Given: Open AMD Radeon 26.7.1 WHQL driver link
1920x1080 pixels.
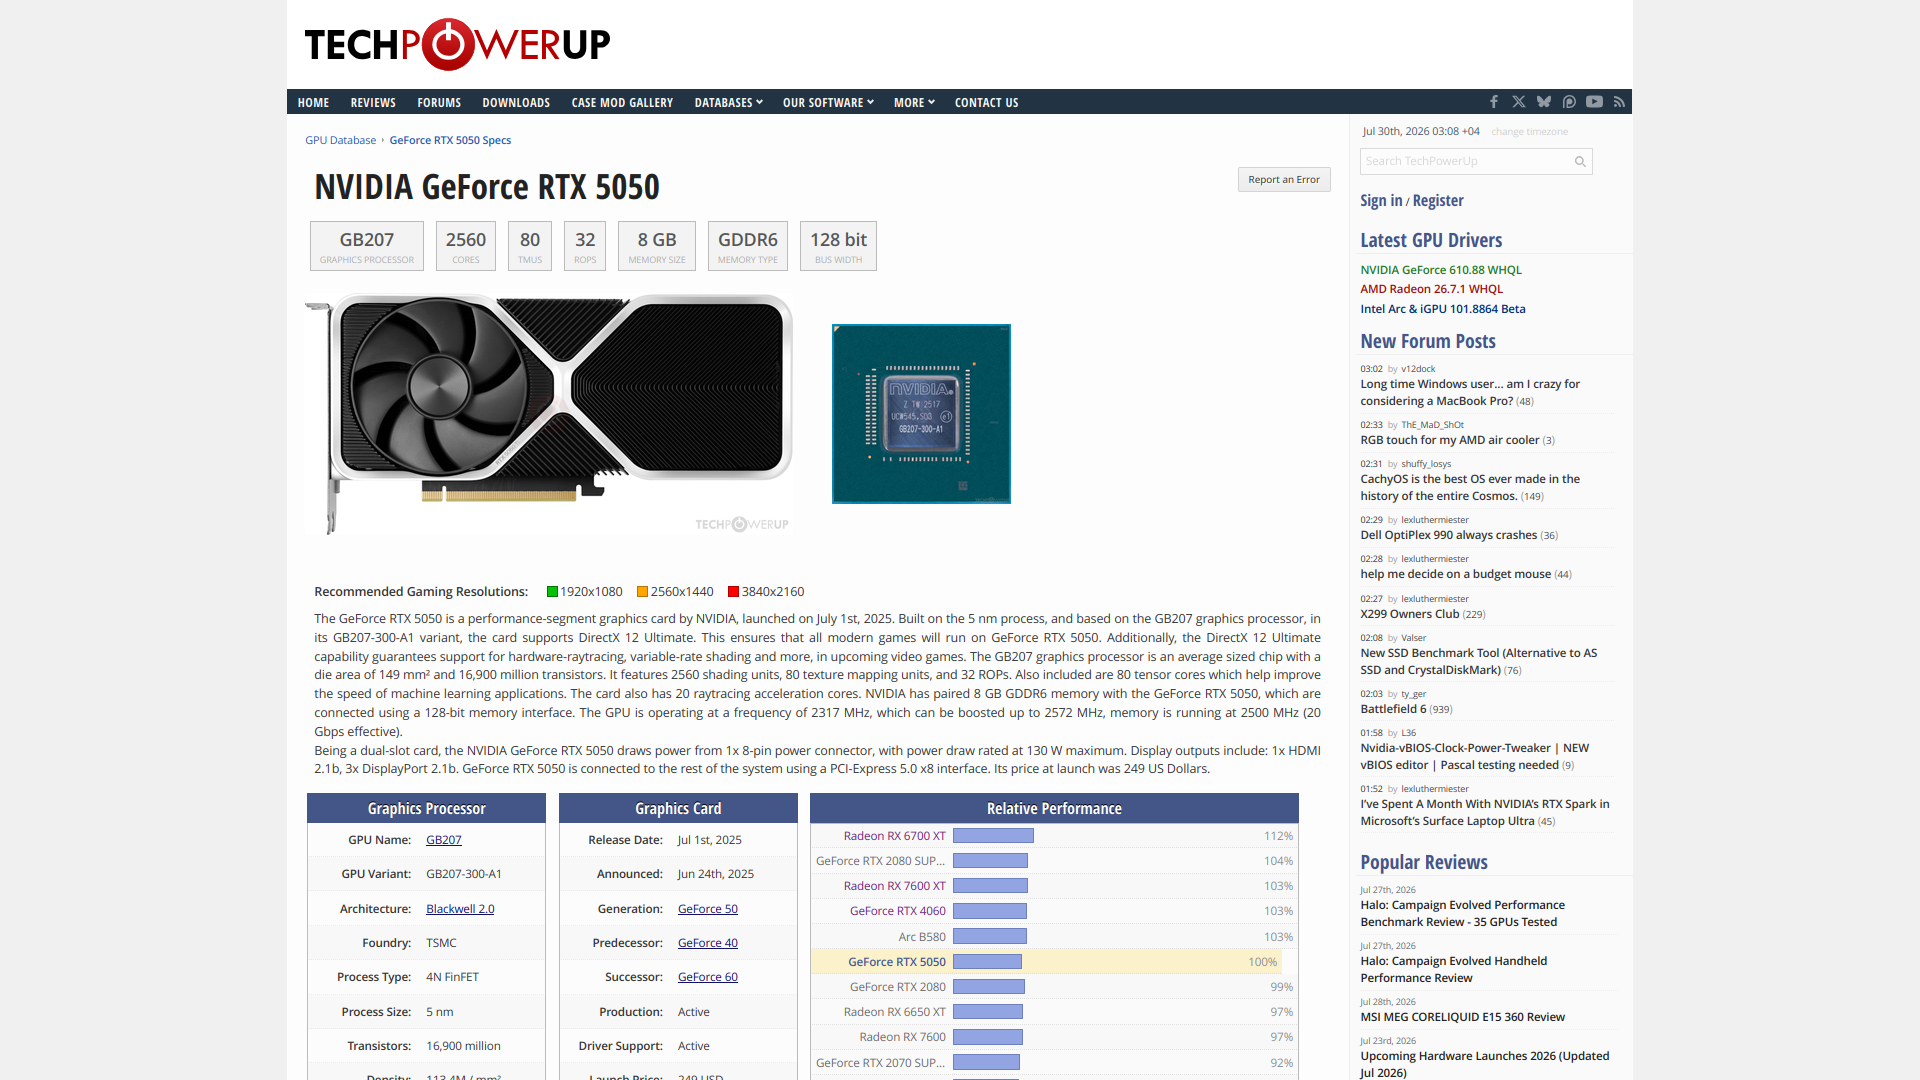Looking at the screenshot, I should point(1431,289).
